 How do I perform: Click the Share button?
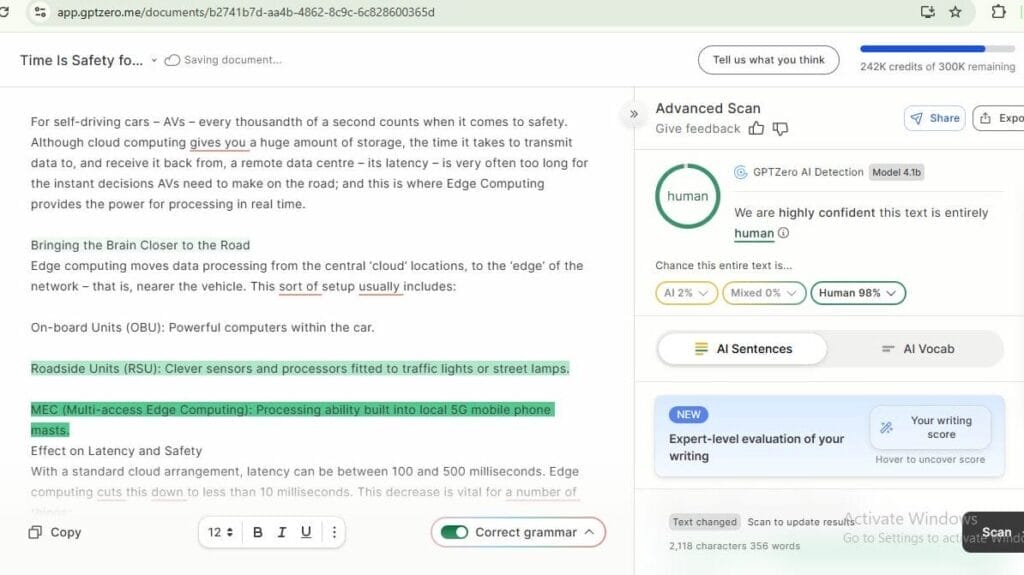point(934,118)
